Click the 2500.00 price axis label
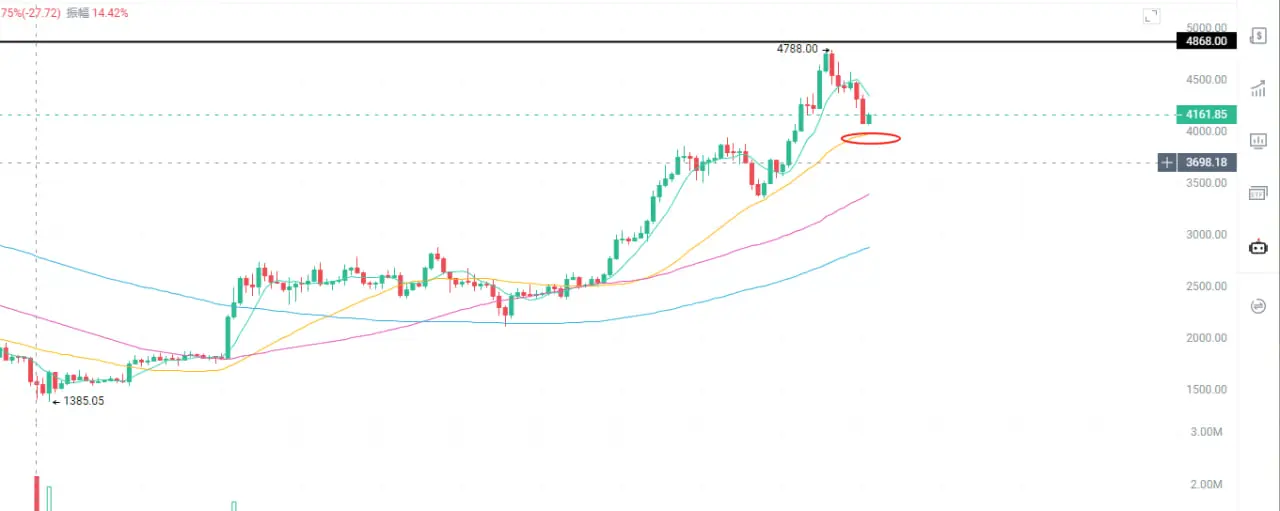1280x511 pixels. (1206, 286)
